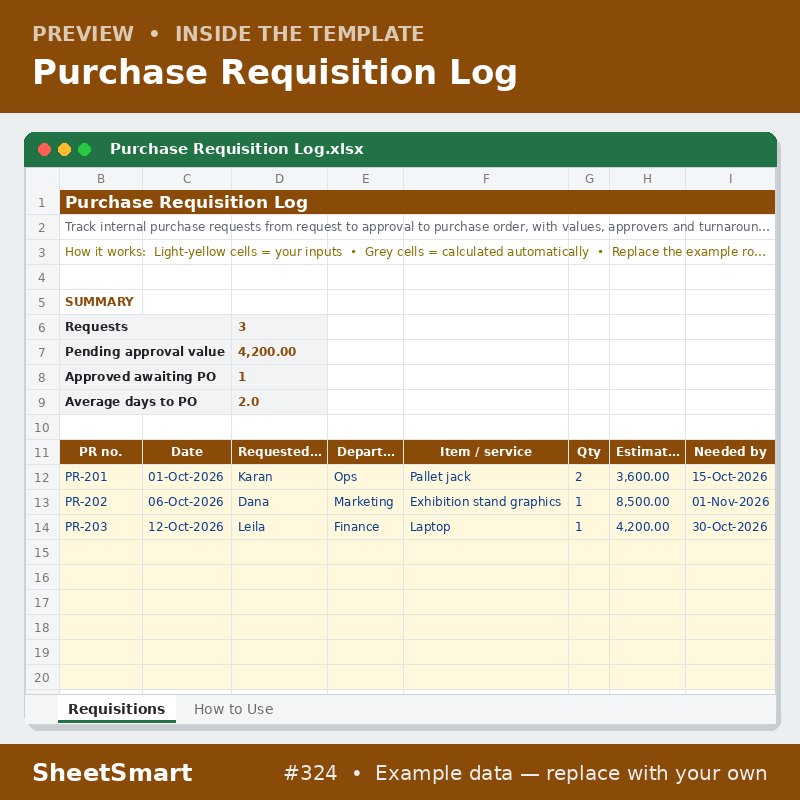This screenshot has height=800, width=800.
Task: Select requester cell Dana
Action: (279, 502)
